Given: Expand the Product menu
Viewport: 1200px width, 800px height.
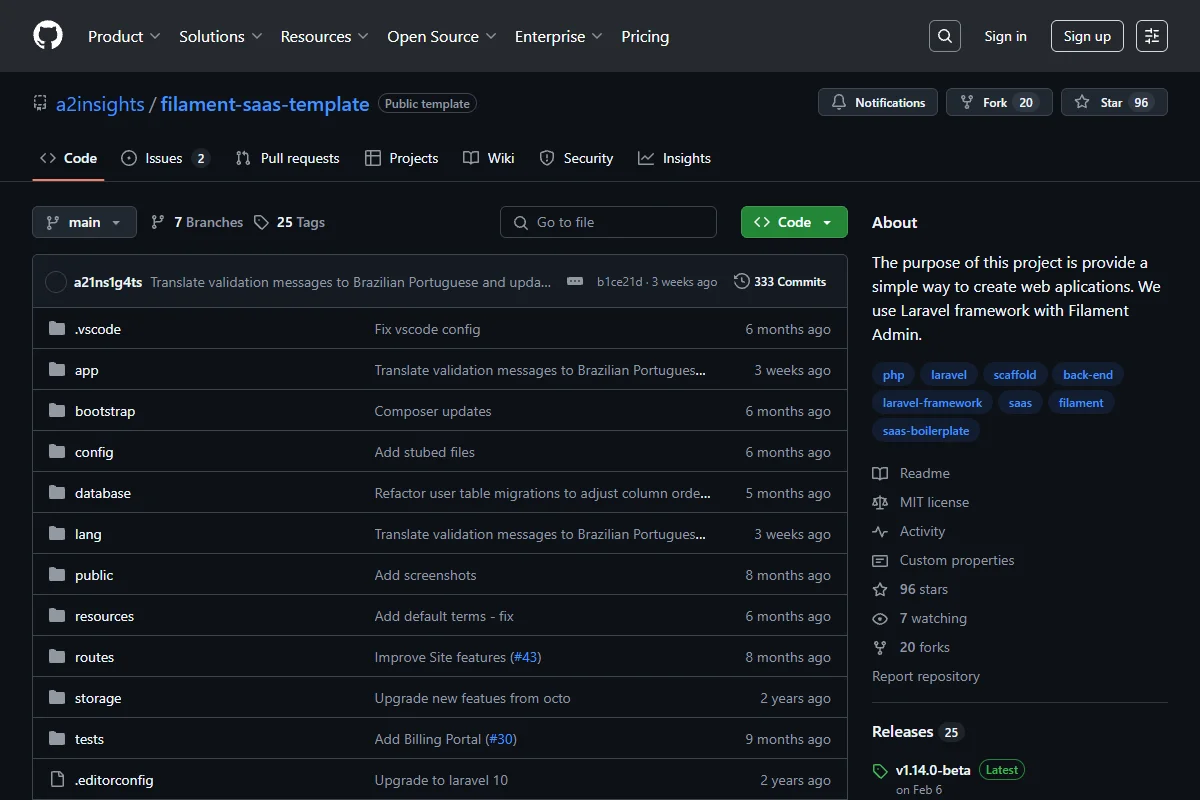Looking at the screenshot, I should pyautogui.click(x=124, y=36).
